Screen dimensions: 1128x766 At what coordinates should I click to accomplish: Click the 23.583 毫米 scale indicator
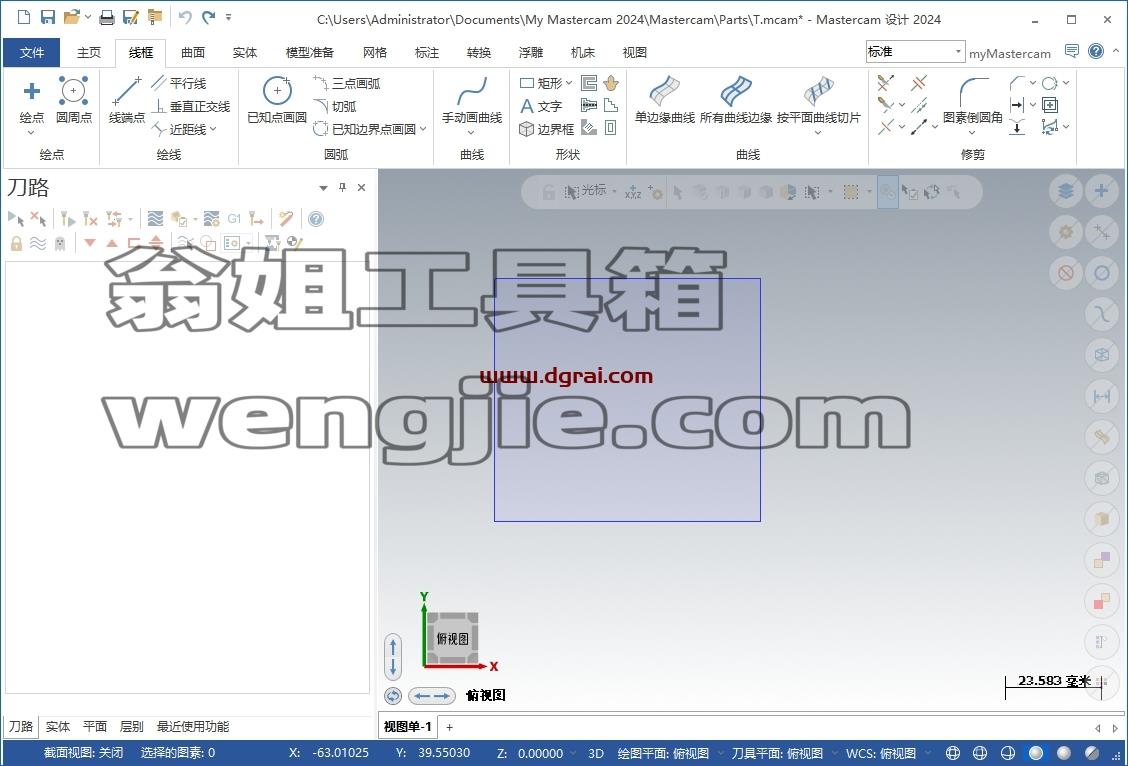pyautogui.click(x=1054, y=685)
